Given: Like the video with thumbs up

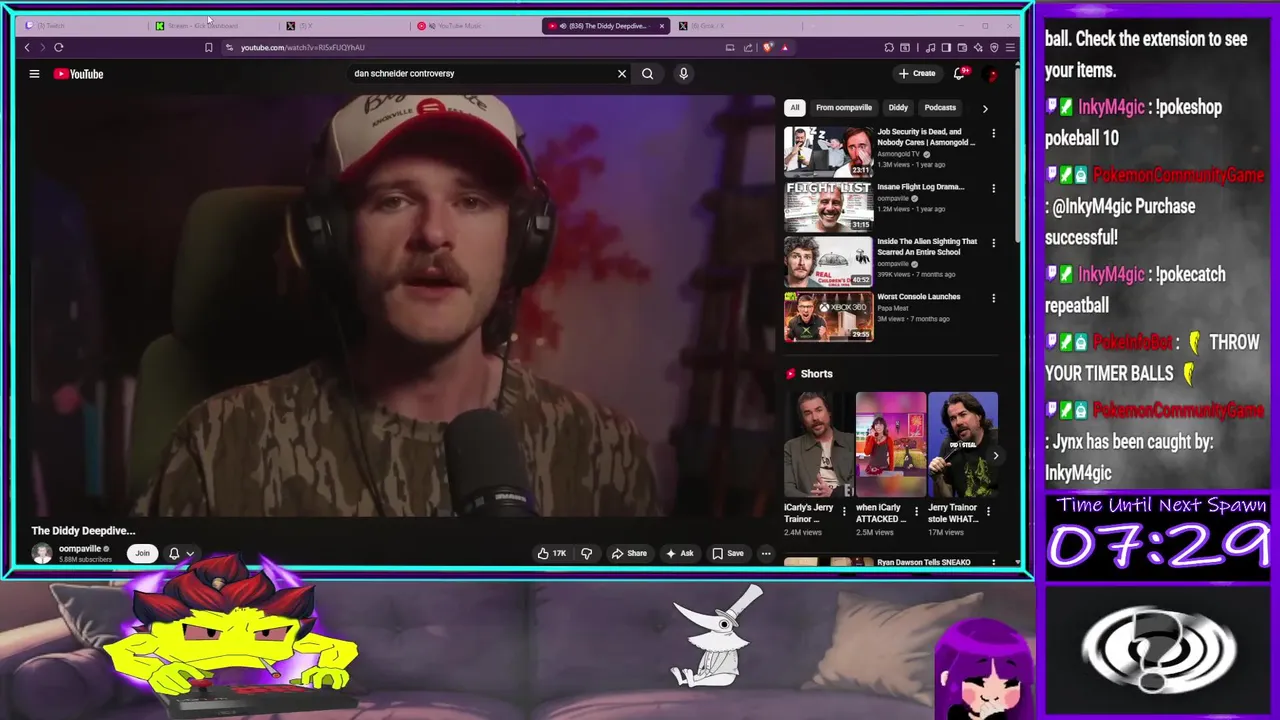Looking at the screenshot, I should pyautogui.click(x=551, y=553).
